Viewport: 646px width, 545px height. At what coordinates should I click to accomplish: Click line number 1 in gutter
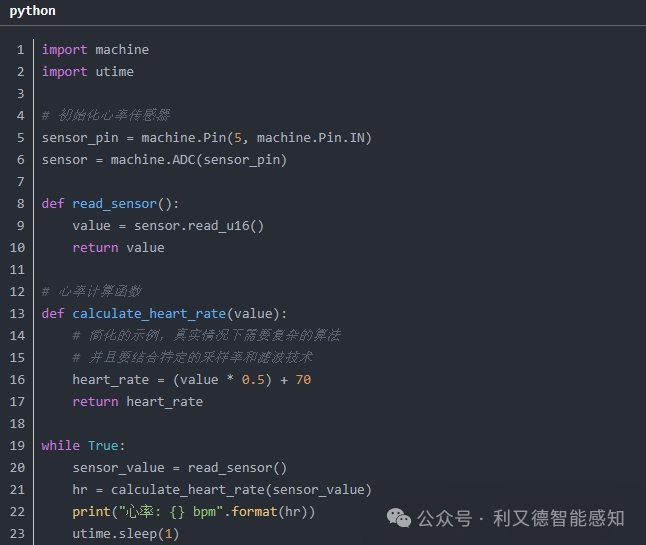(21, 50)
